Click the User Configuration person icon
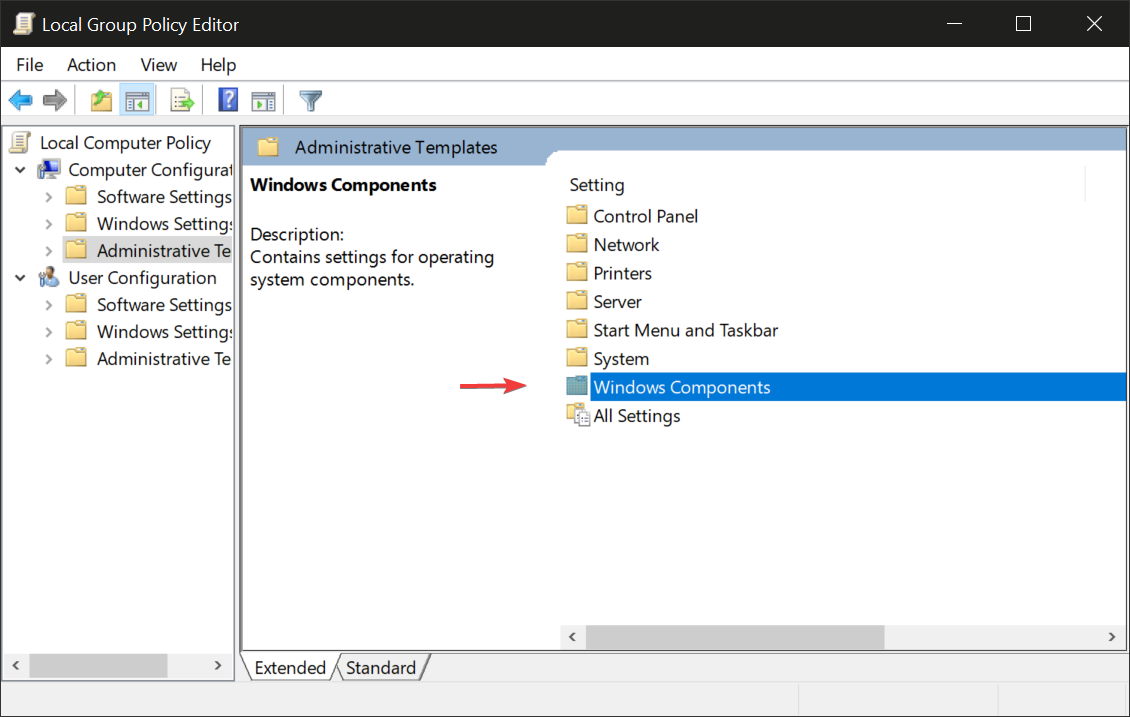This screenshot has width=1130, height=717. [x=49, y=277]
